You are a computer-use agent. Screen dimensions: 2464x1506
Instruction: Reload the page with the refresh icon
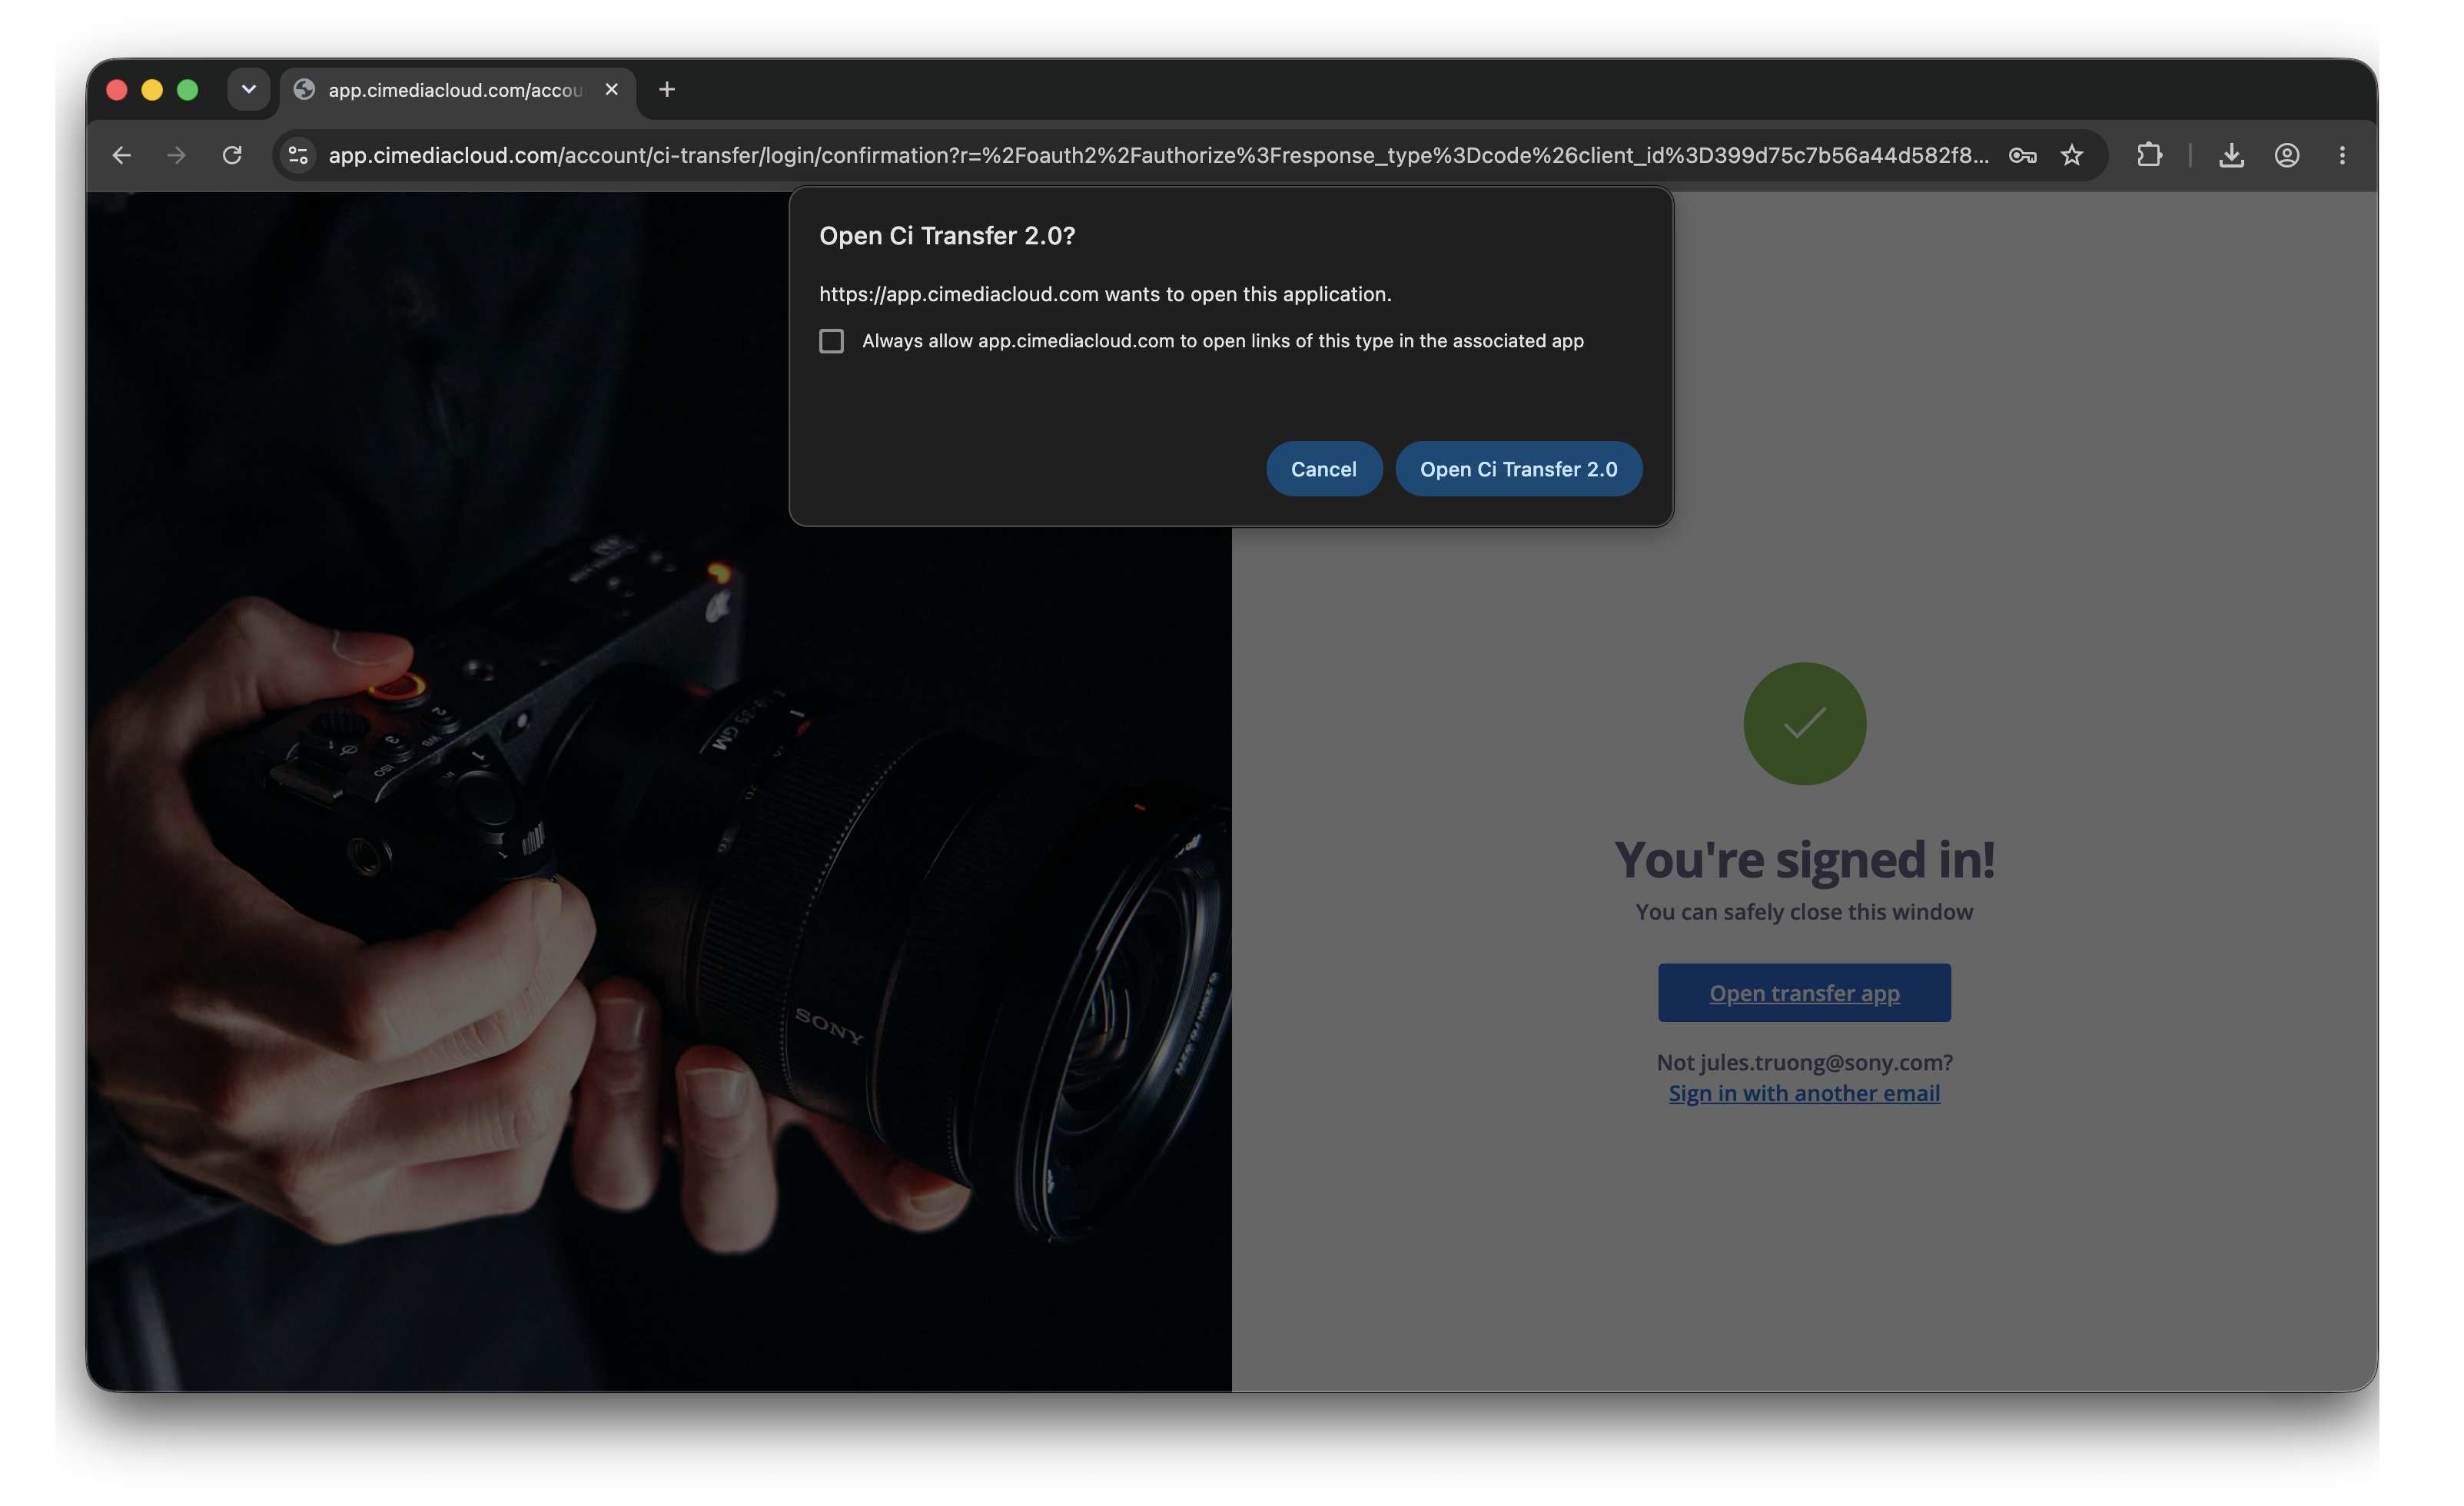pyautogui.click(x=232, y=156)
